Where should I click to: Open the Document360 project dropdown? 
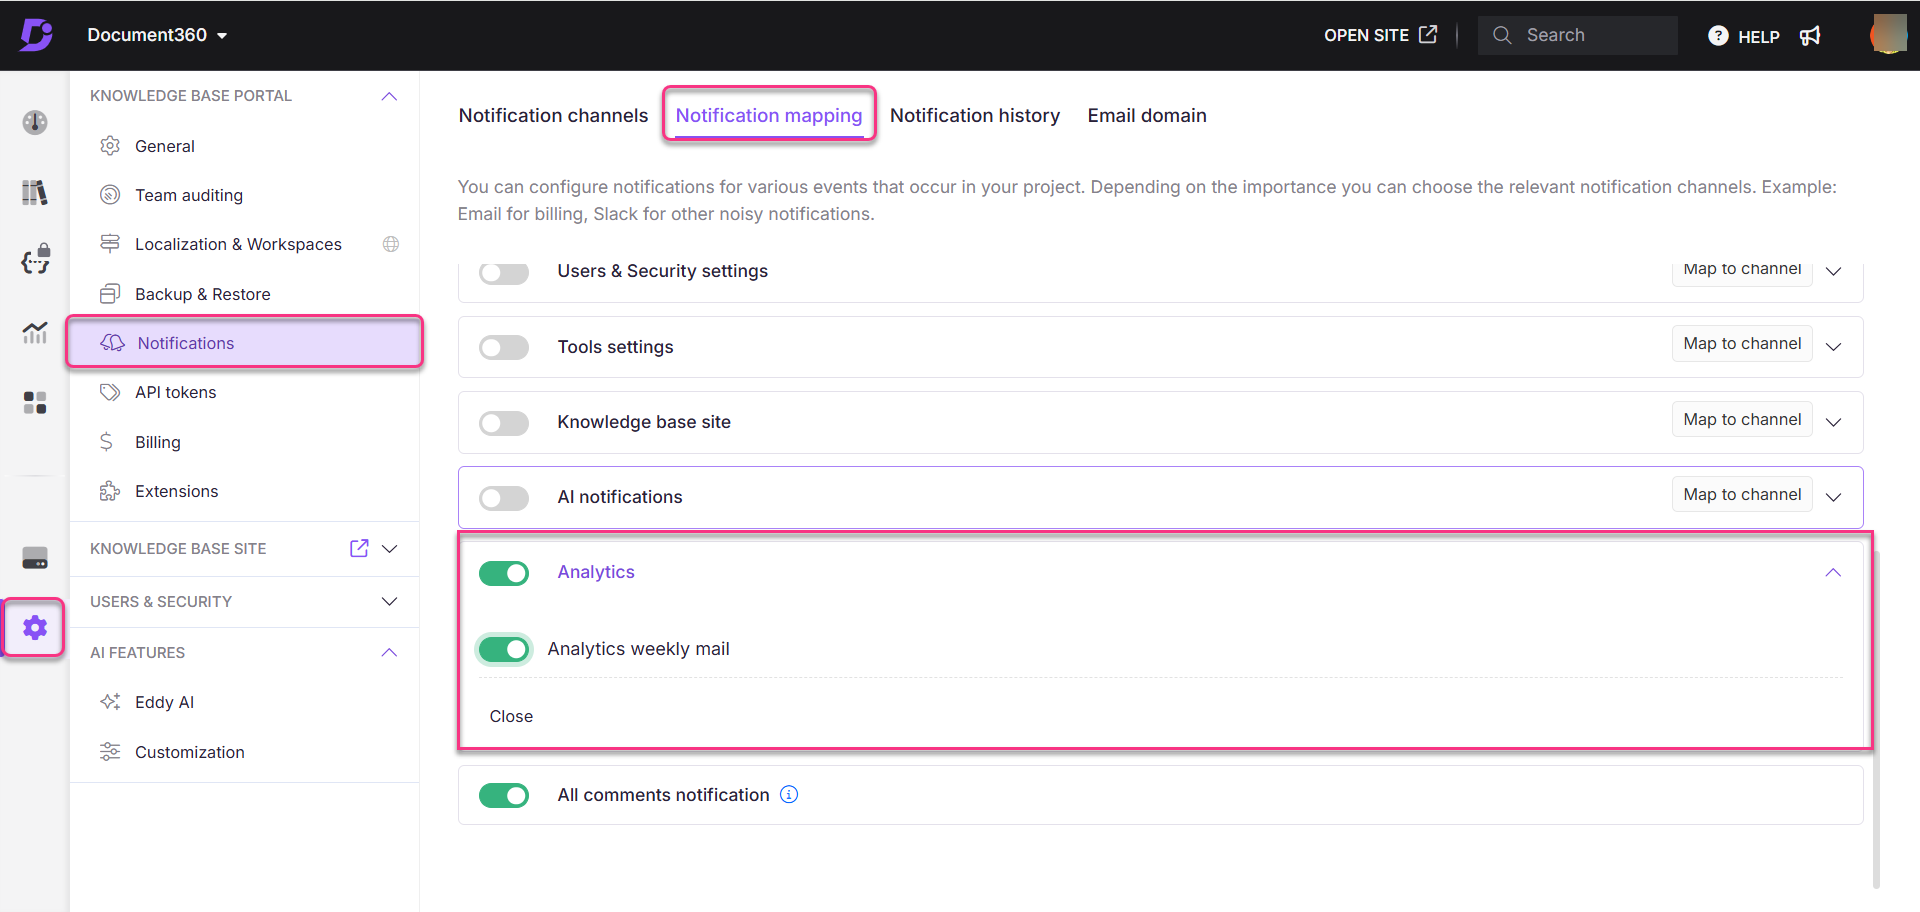coord(157,35)
